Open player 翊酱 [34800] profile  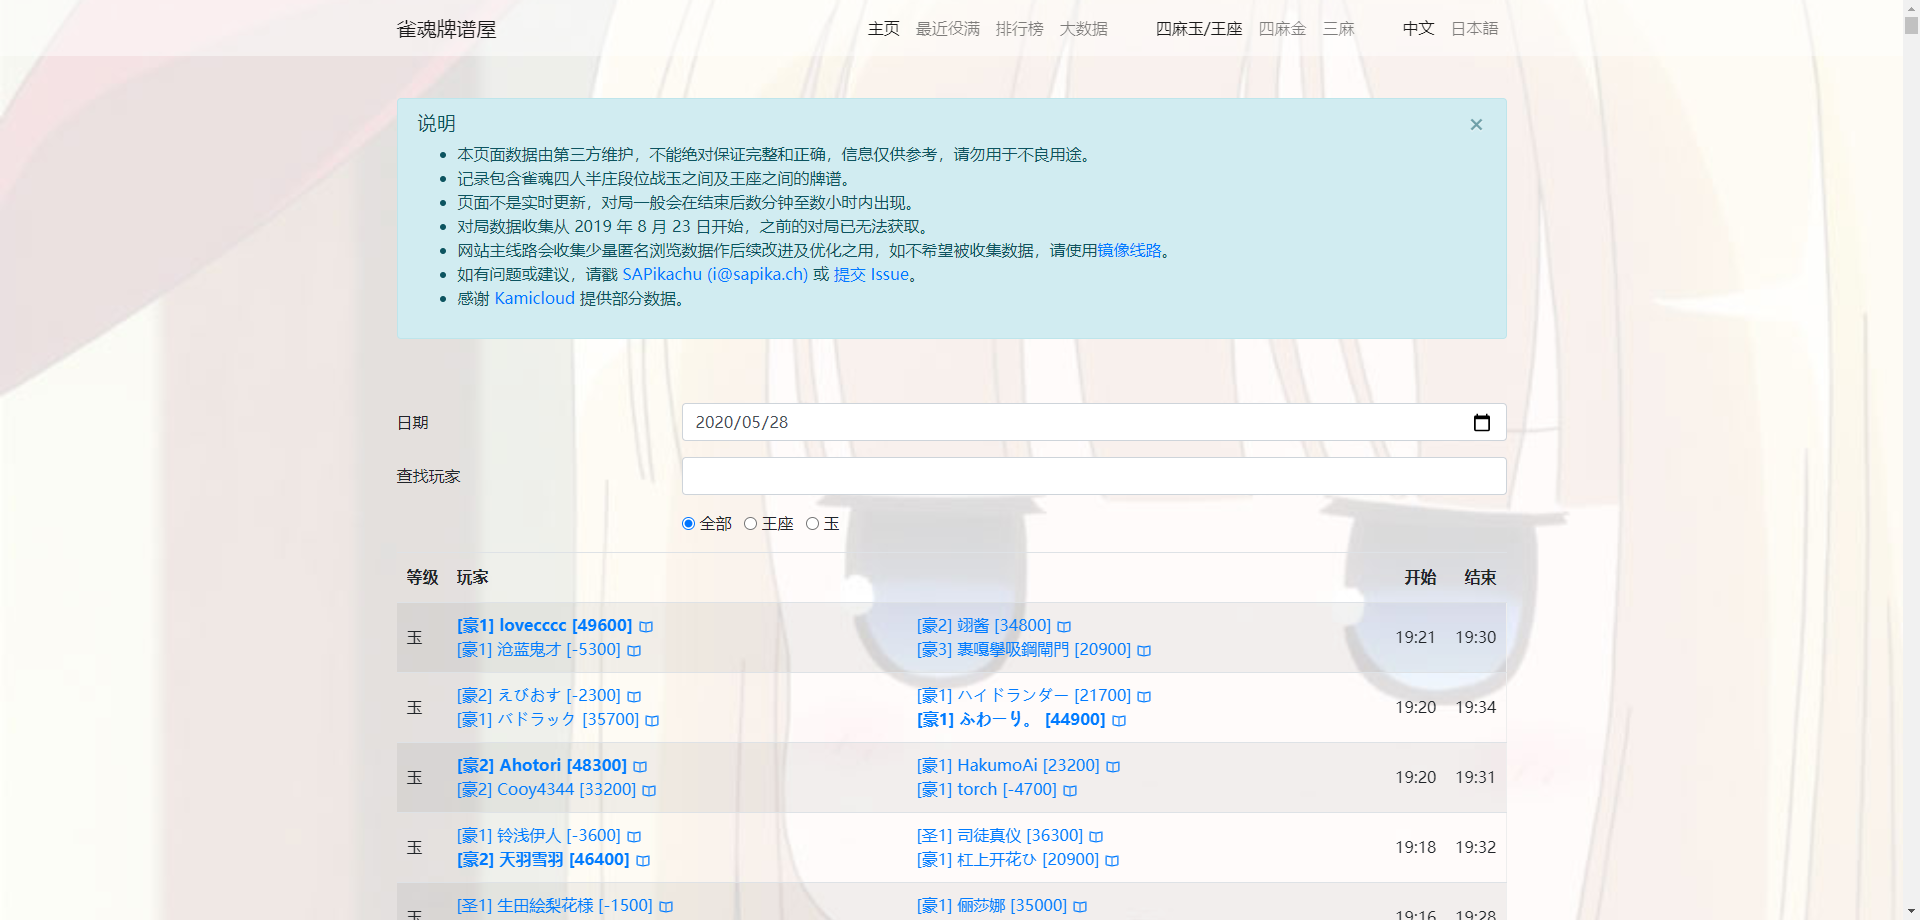click(984, 626)
